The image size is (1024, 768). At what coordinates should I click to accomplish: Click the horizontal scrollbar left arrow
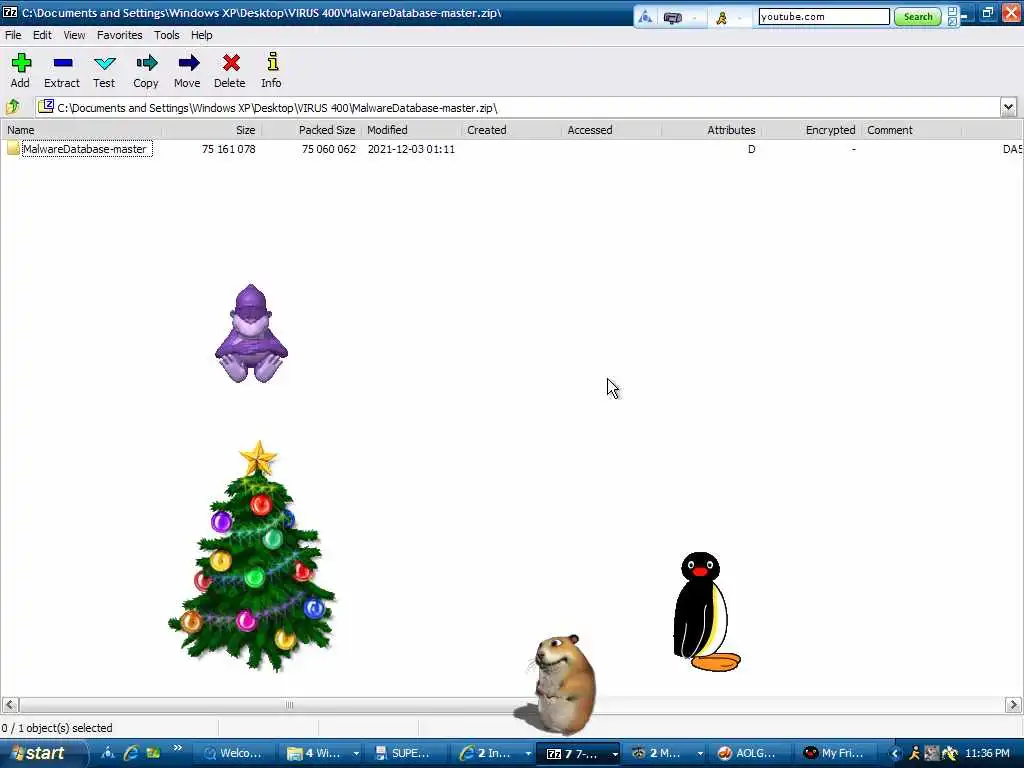point(10,705)
